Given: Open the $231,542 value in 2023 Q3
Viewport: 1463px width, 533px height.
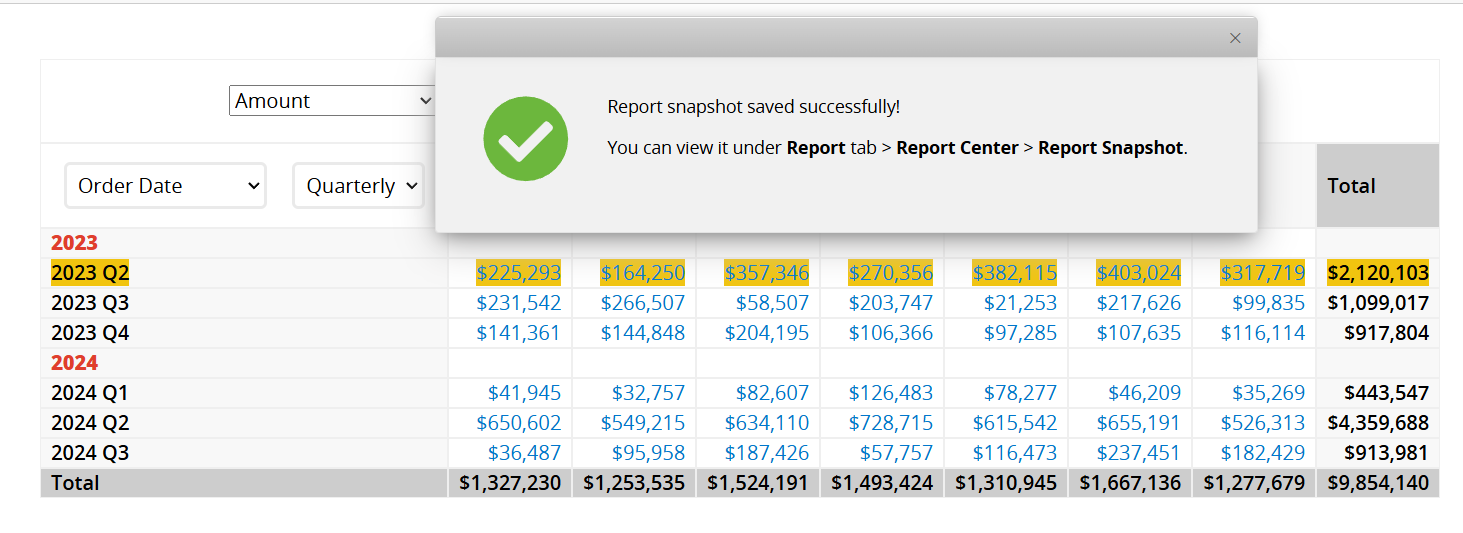Looking at the screenshot, I should [518, 303].
